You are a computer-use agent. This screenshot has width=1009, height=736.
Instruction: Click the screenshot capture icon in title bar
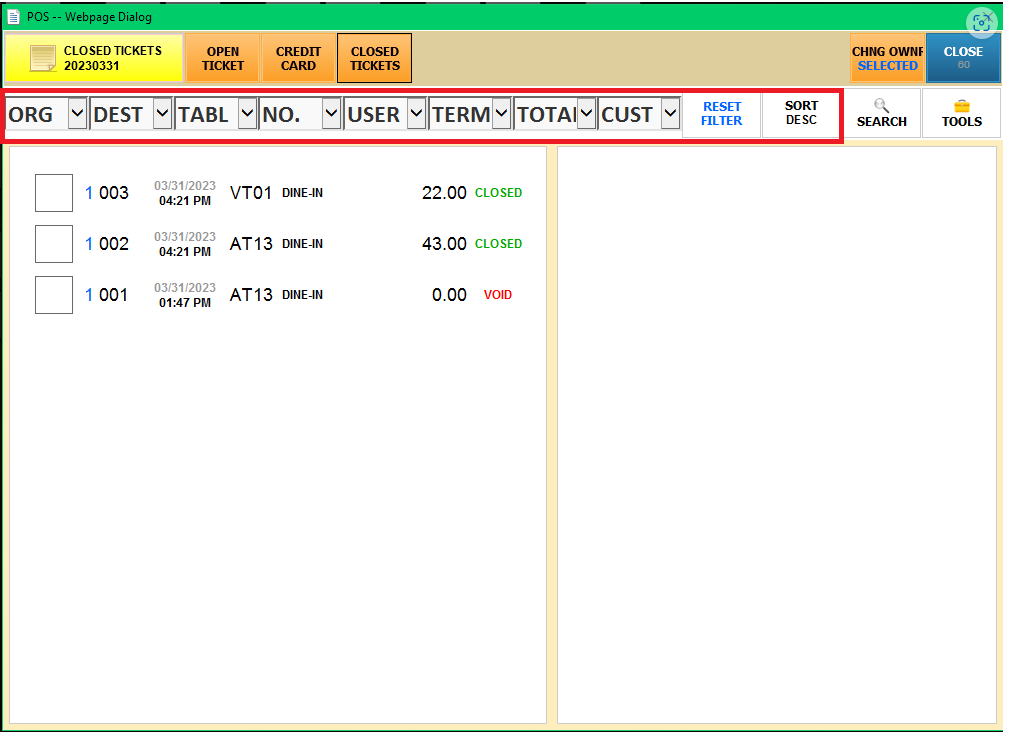[x=983, y=22]
